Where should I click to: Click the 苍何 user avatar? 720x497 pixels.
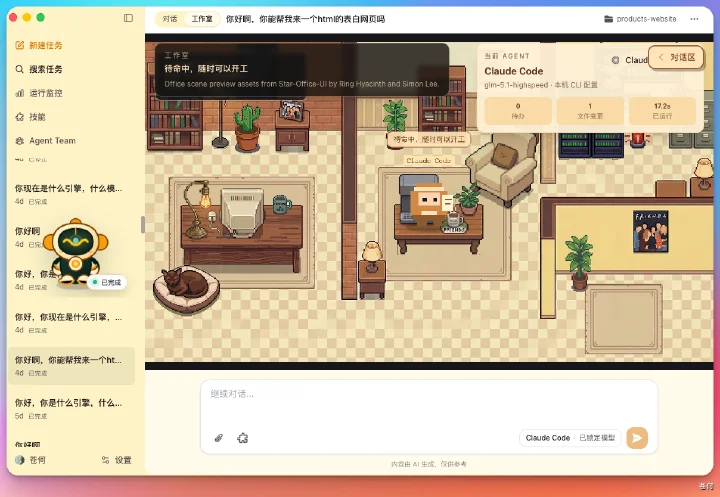pos(19,460)
